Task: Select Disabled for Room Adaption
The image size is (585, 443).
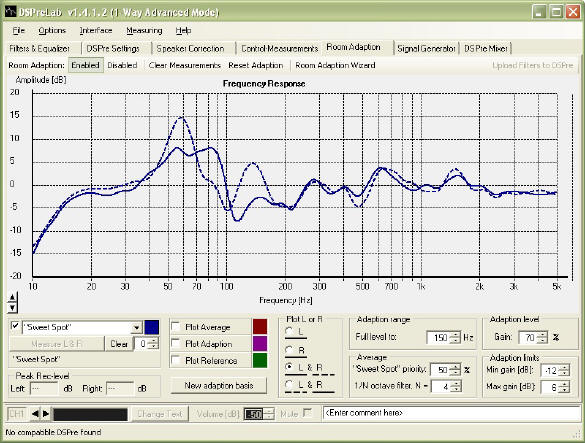Action: click(122, 65)
